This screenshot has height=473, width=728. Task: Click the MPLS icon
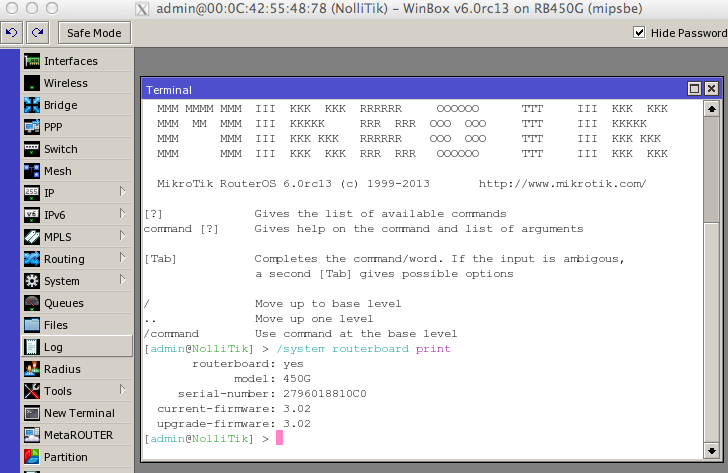[32, 237]
